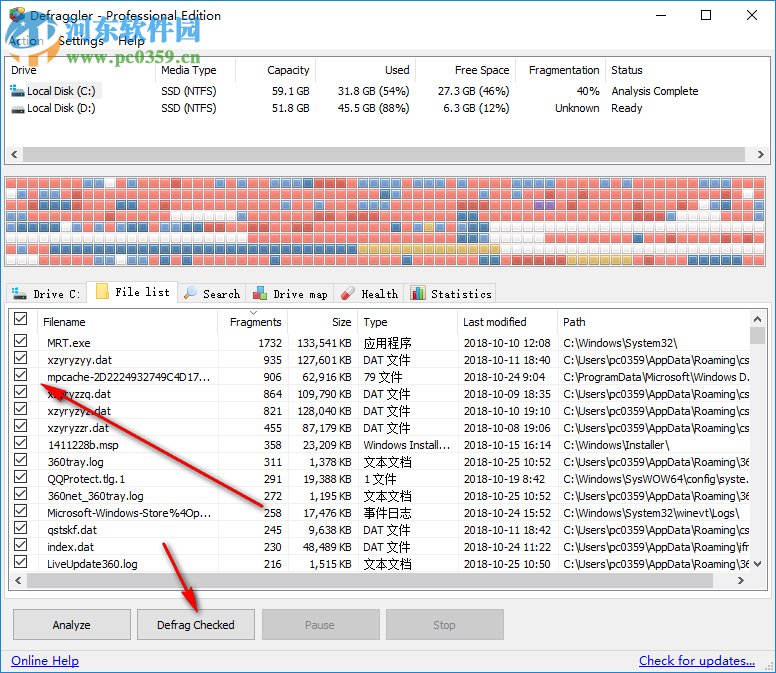The image size is (776, 673).
Task: Switch to the Drive C: tab
Action: 47,293
